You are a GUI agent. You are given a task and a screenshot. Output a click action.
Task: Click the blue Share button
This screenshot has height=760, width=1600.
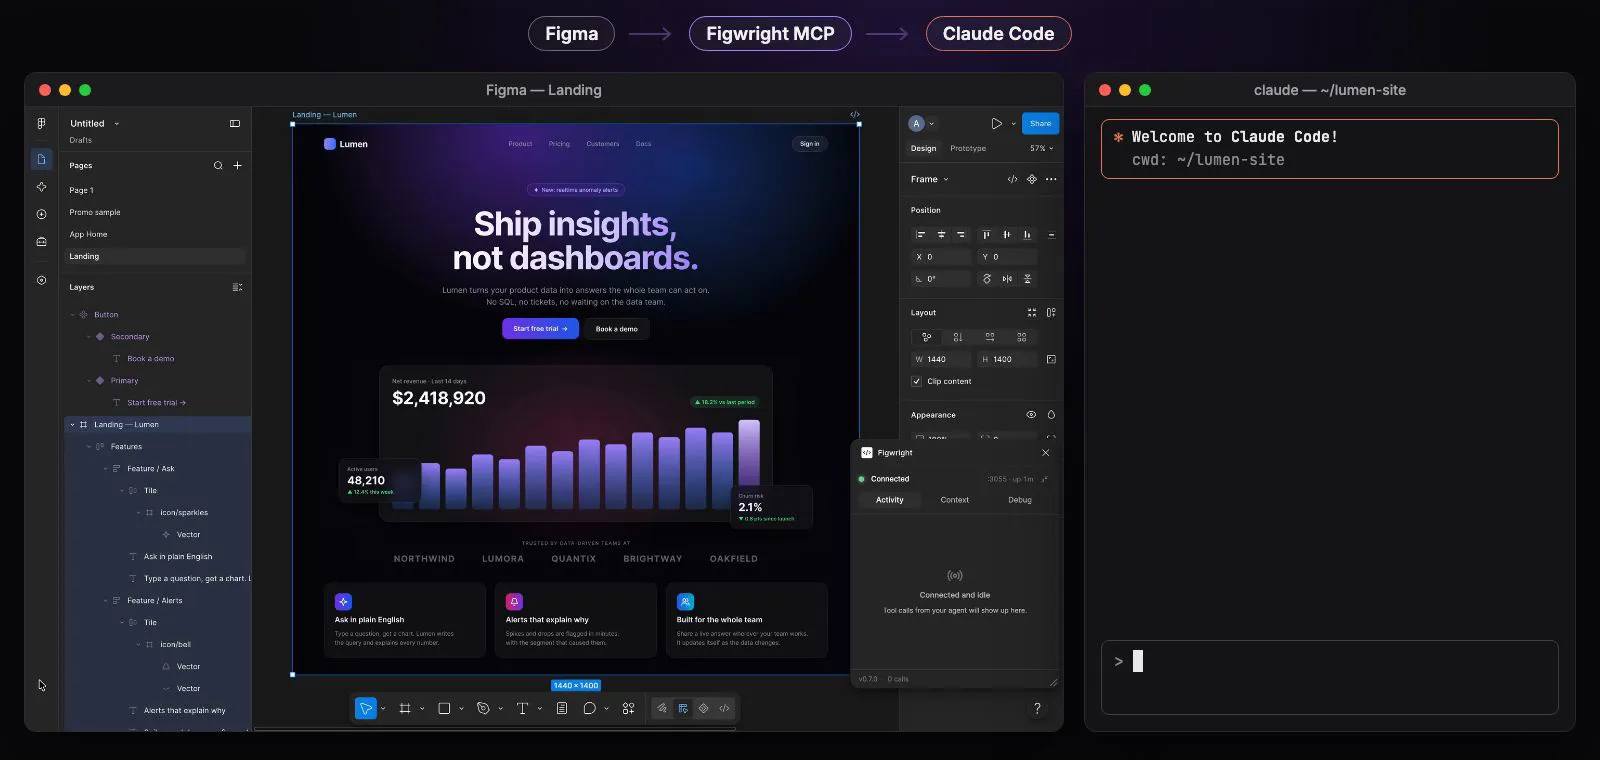click(1041, 124)
